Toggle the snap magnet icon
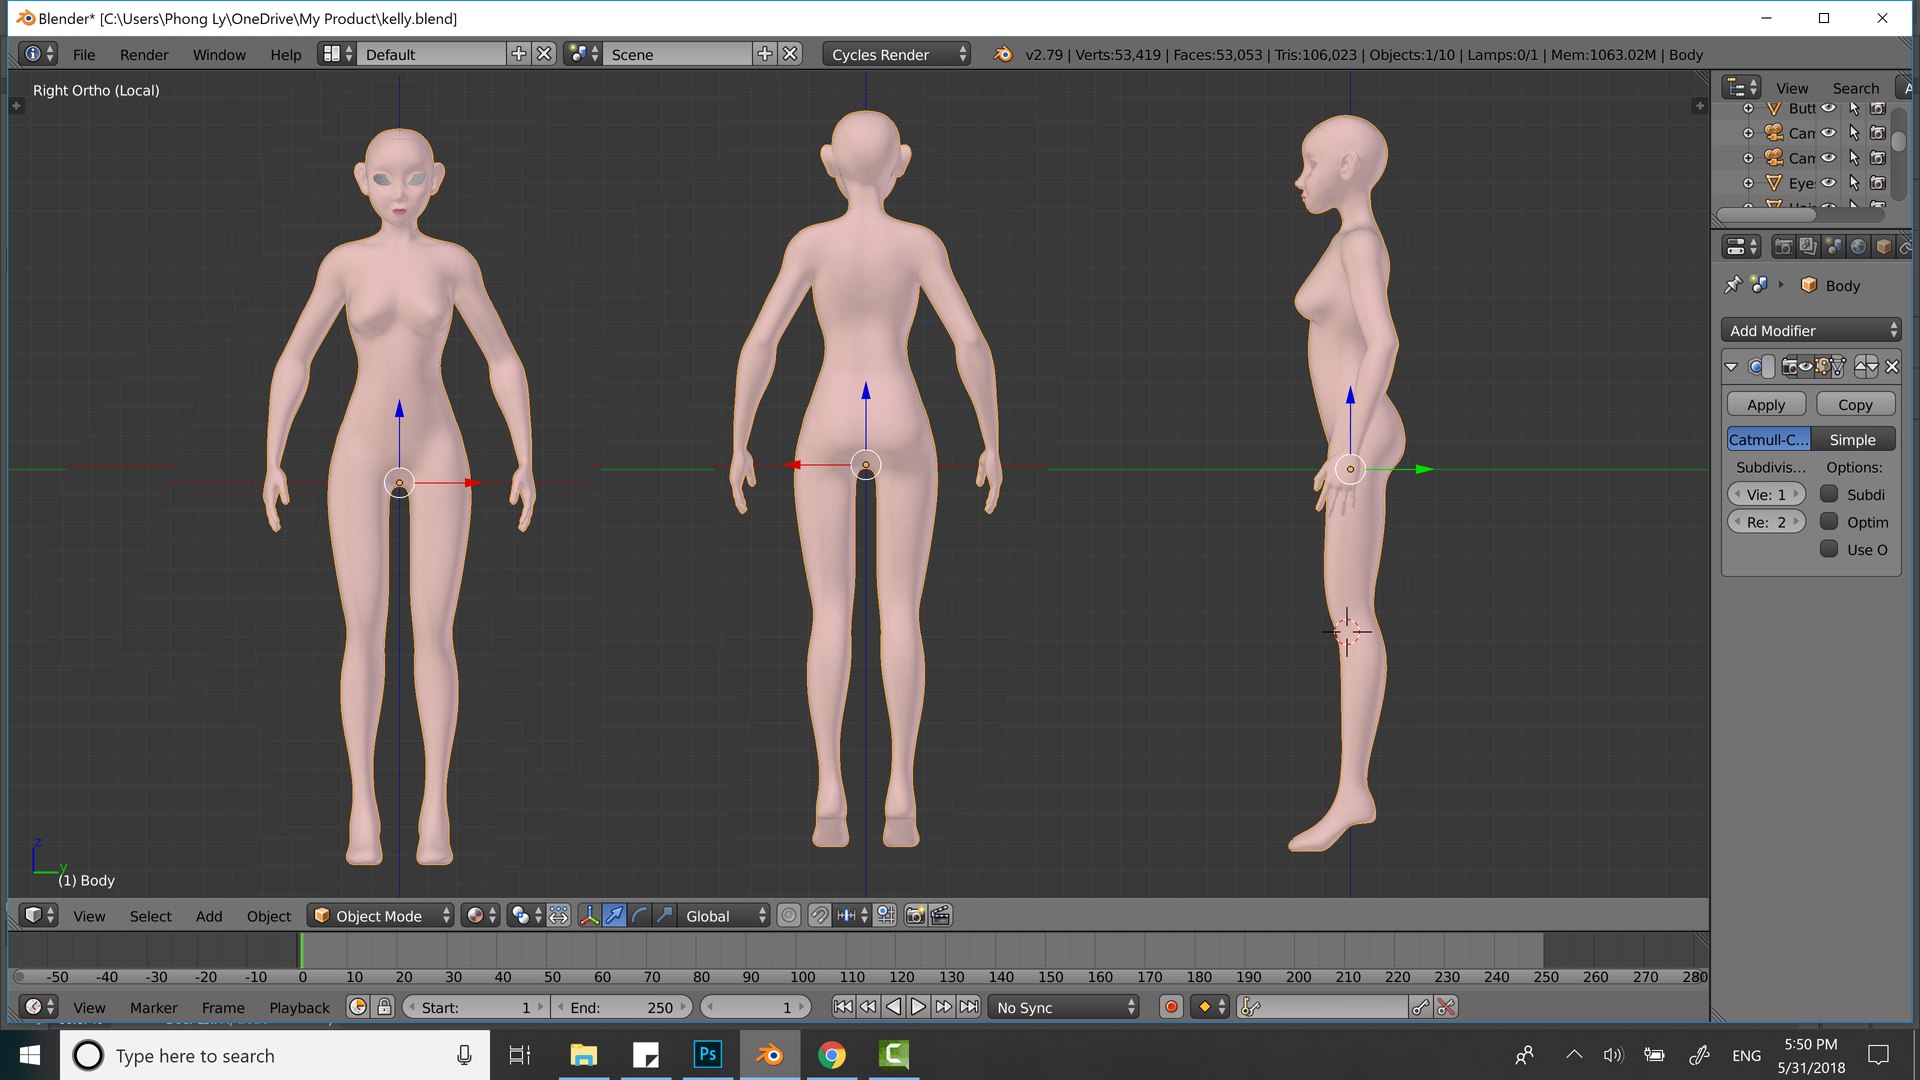Screen dimensions: 1920x1080 [x=819, y=916]
